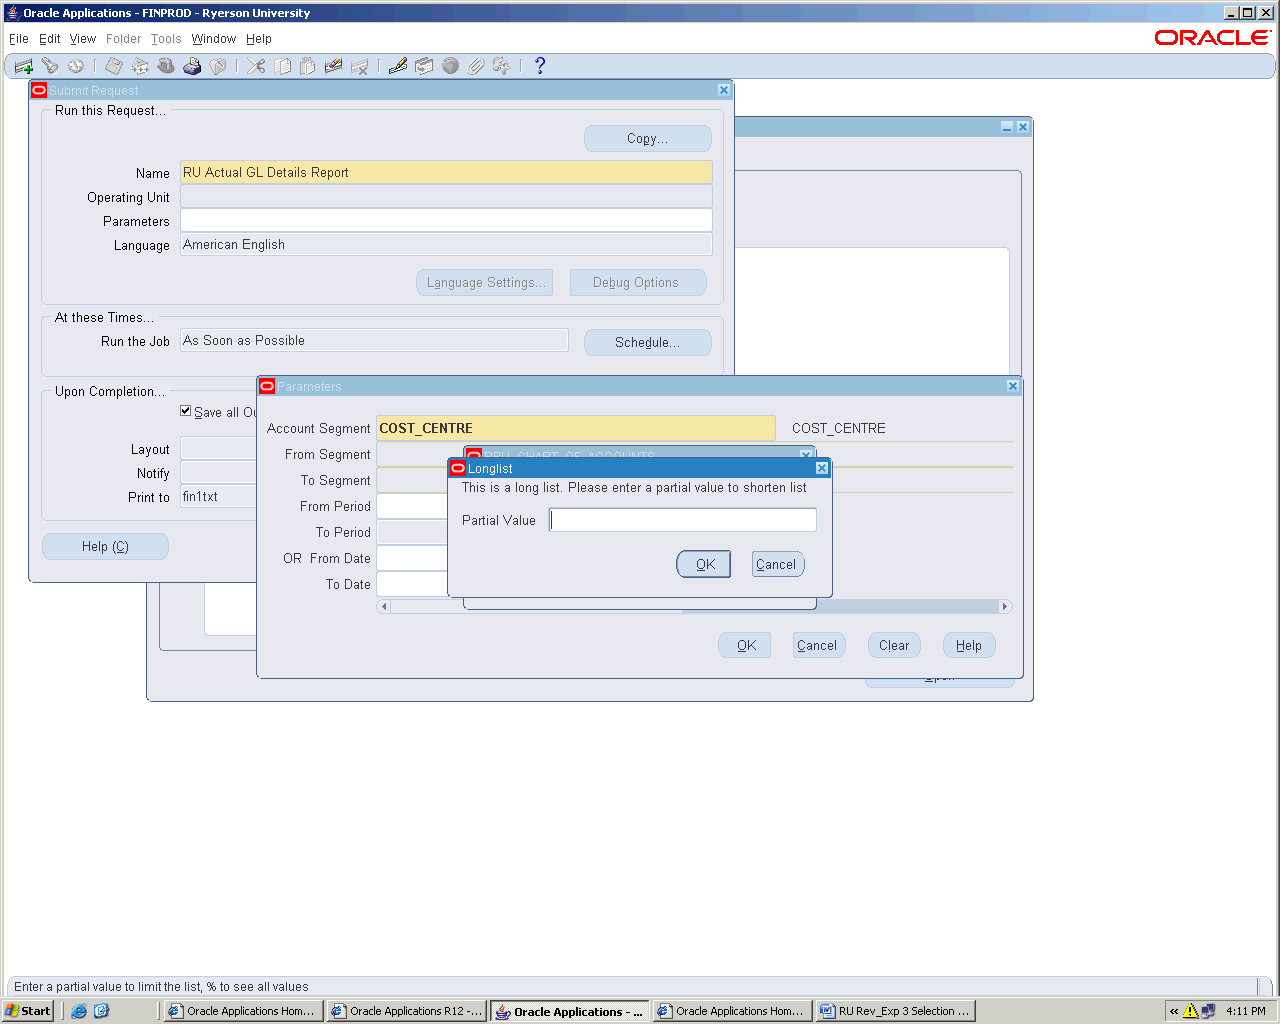Click the Internet Explorer quick launch icon
This screenshot has height=1024, width=1280.
tap(79, 1011)
